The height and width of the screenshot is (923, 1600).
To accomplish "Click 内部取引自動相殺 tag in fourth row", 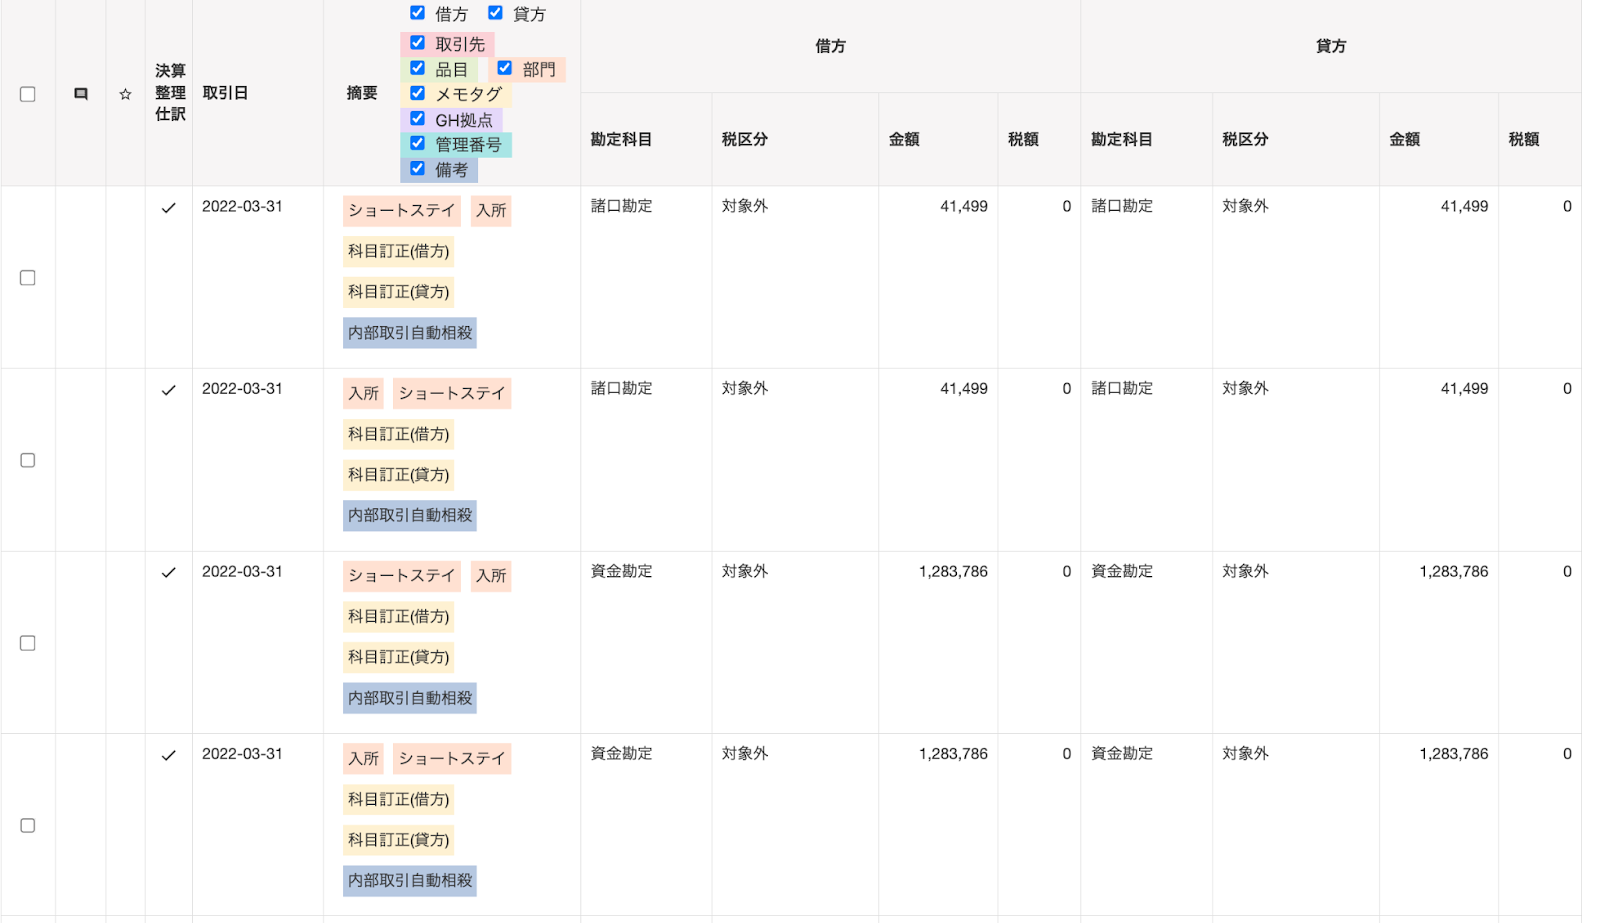I will 410,880.
